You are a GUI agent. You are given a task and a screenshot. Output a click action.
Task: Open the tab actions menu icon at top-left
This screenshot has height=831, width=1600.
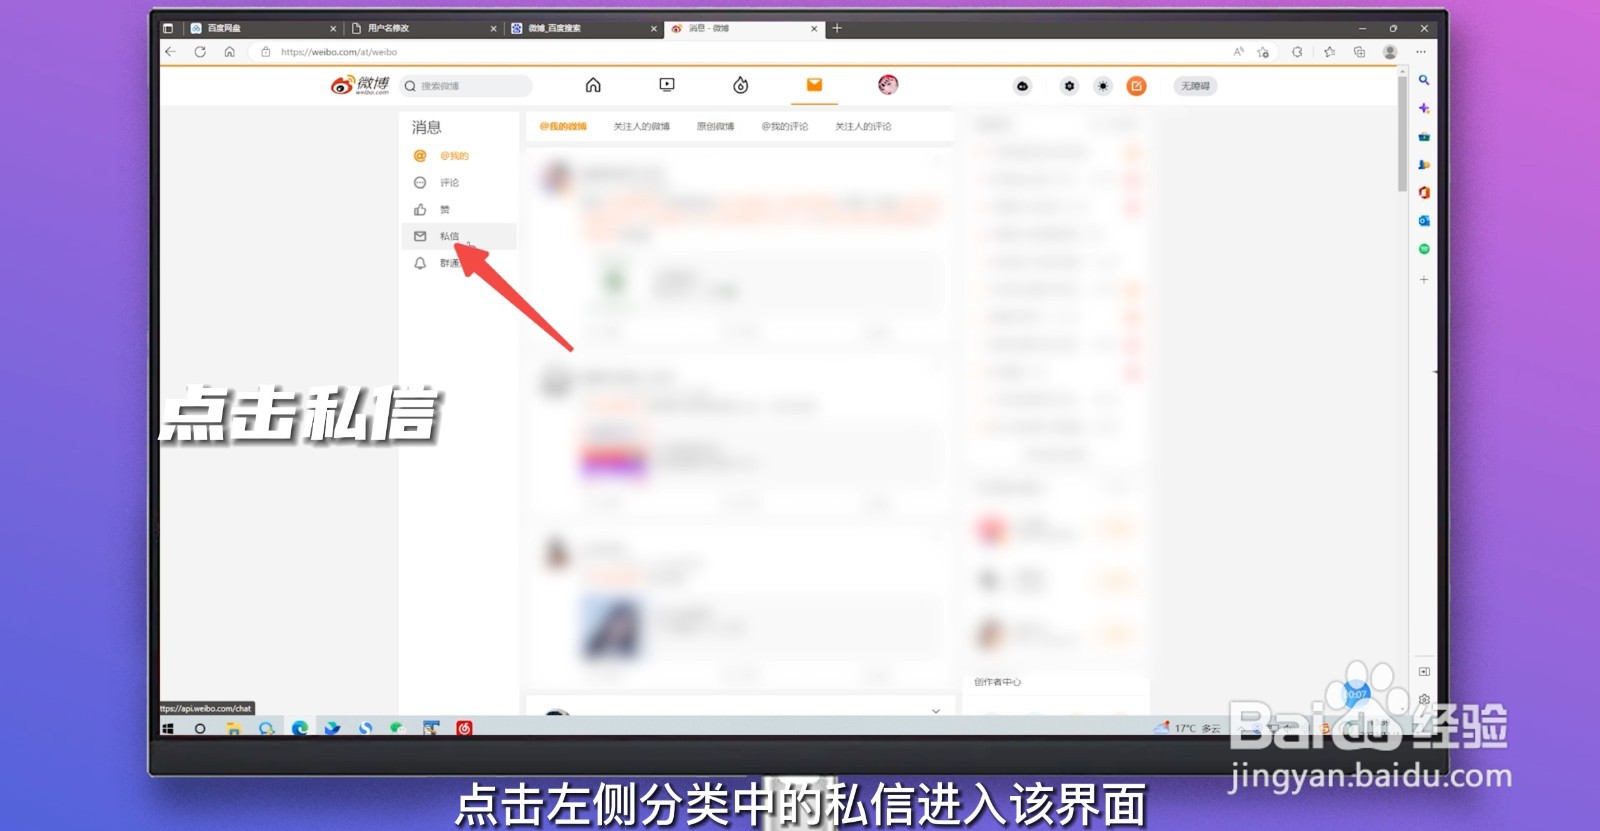pyautogui.click(x=168, y=28)
